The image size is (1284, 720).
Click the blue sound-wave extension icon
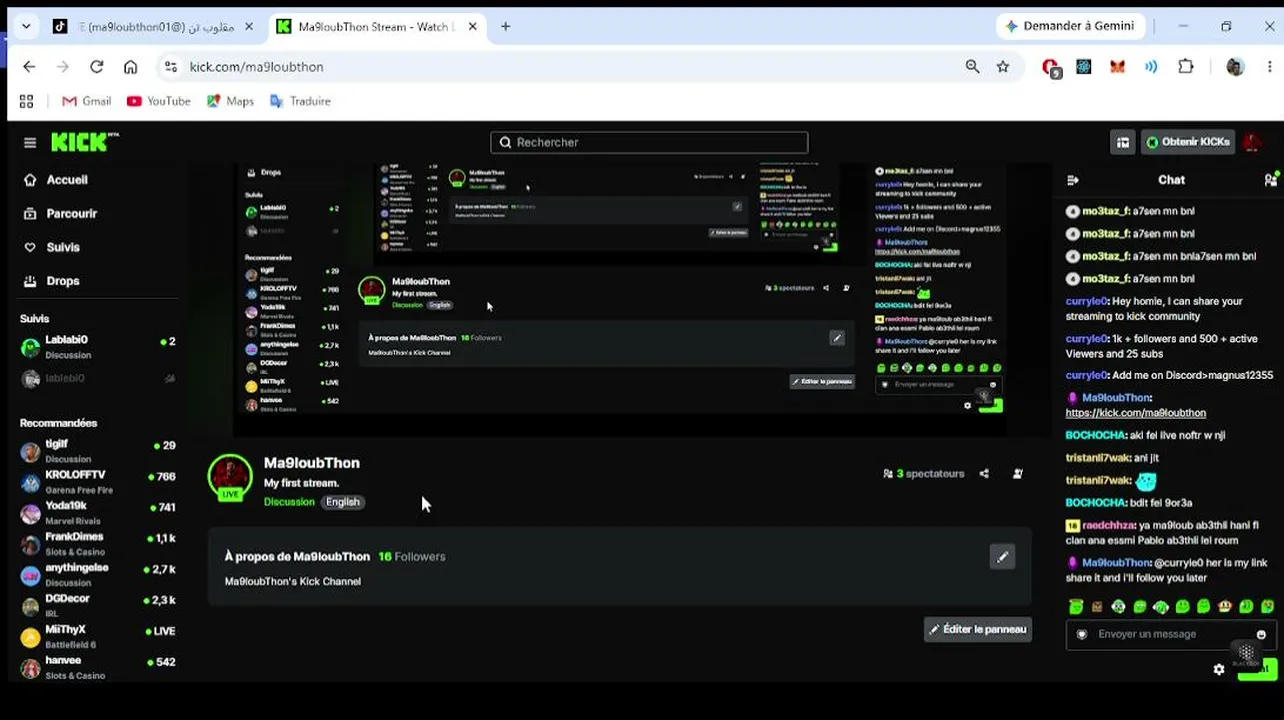click(1152, 67)
